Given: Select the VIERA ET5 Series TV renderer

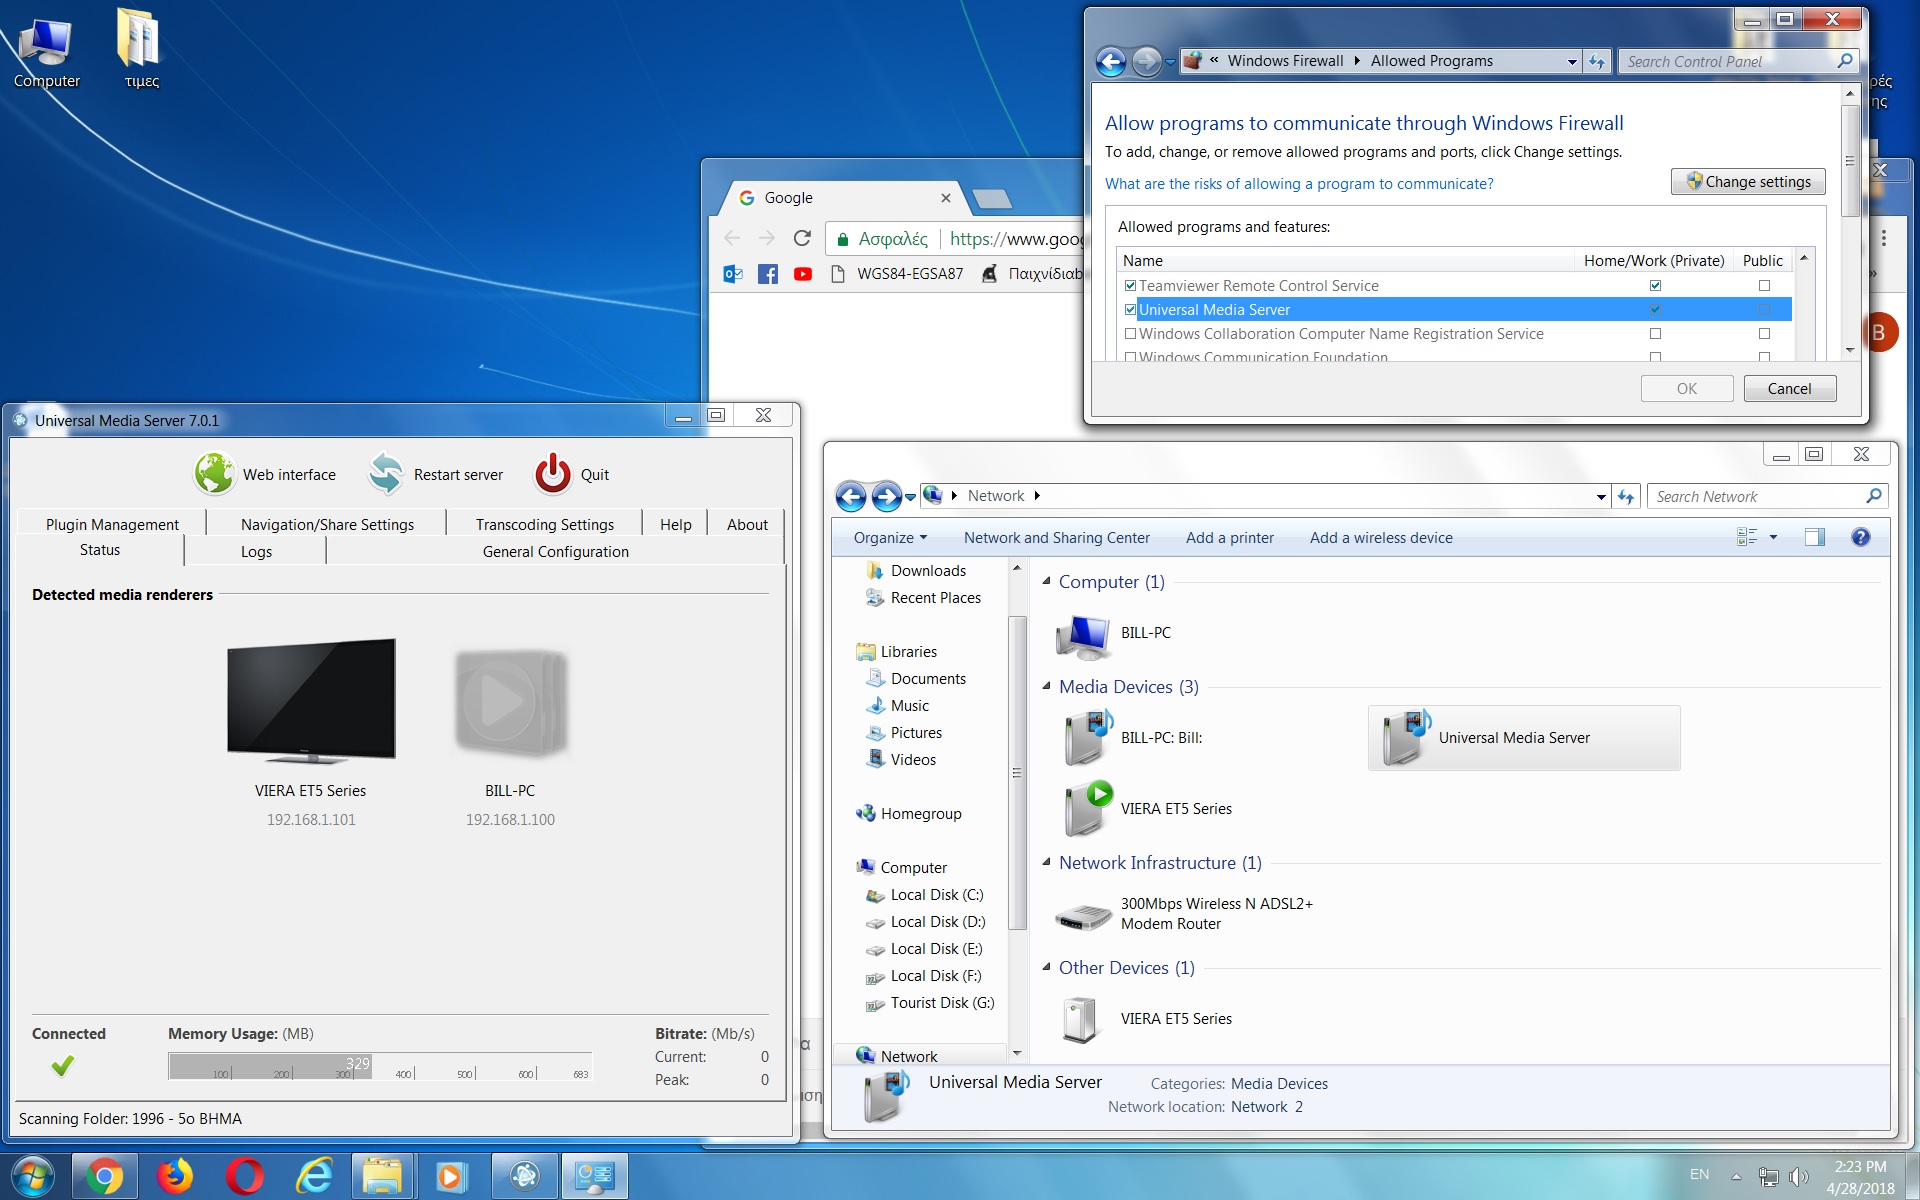Looking at the screenshot, I should coord(311,700).
